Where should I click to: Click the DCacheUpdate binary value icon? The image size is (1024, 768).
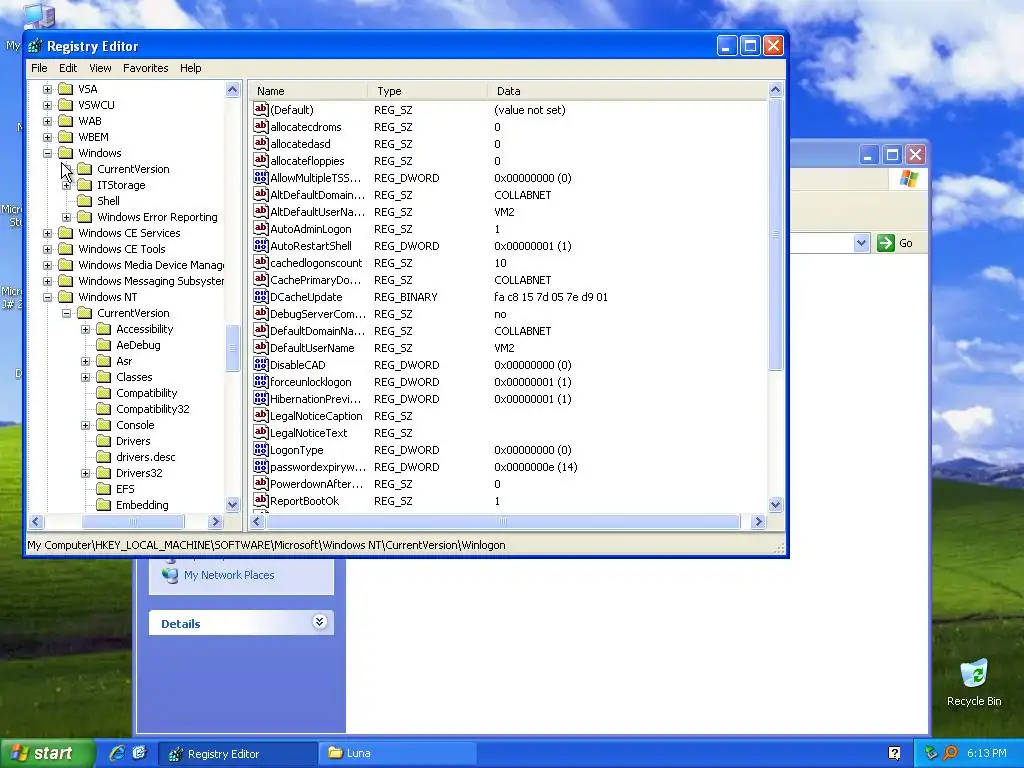tap(261, 296)
